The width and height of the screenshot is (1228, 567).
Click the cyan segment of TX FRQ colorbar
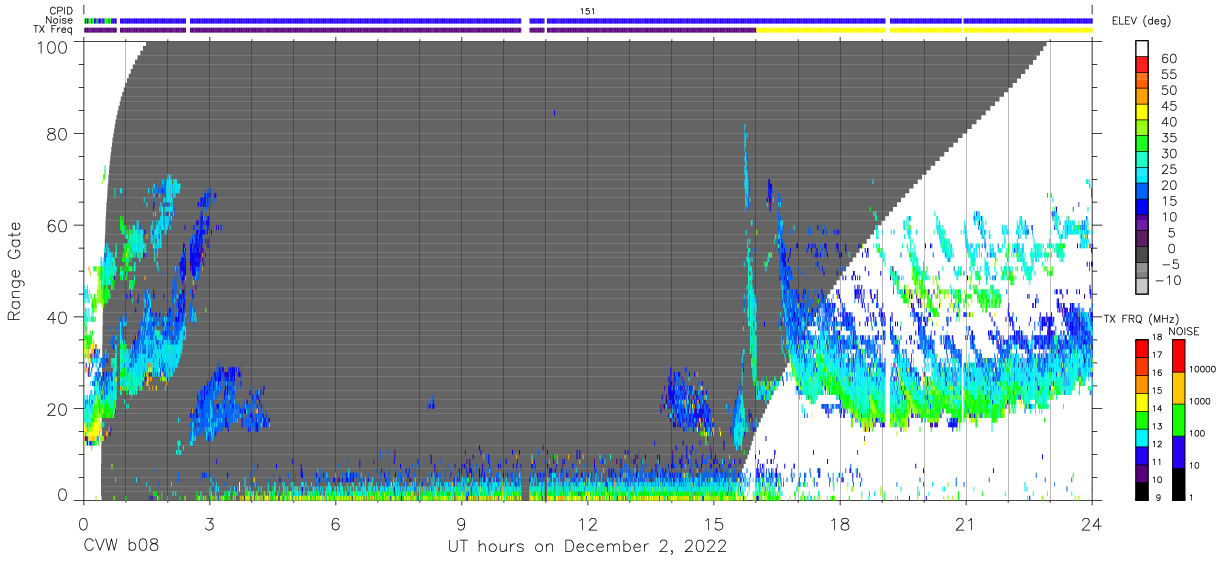1142,438
